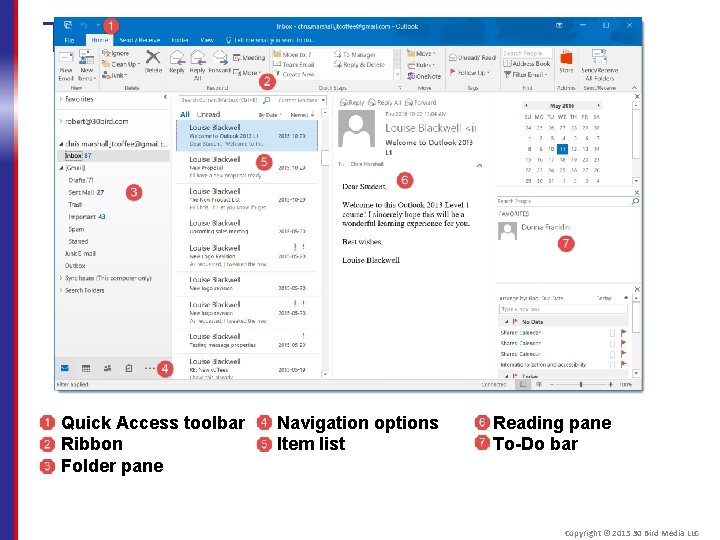Show Unread messages filter
The height and width of the screenshot is (540, 720).
(208, 114)
